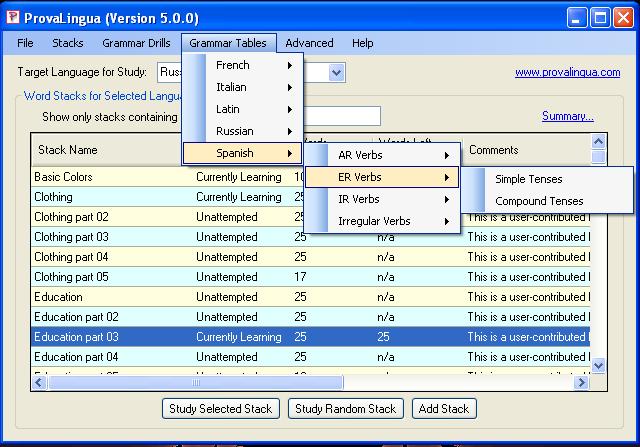This screenshot has width=640, height=447.
Task: Click the scroll down arrow of stack list
Action: (598, 365)
